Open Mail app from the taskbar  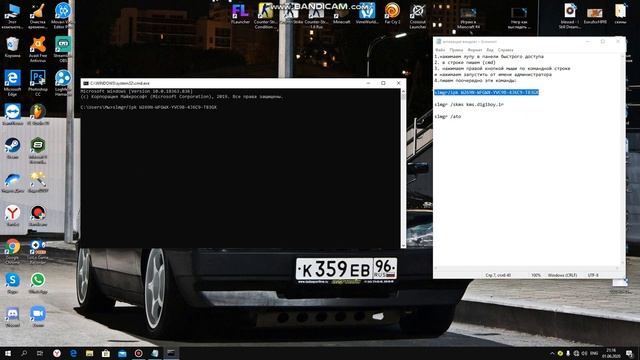pos(122,353)
